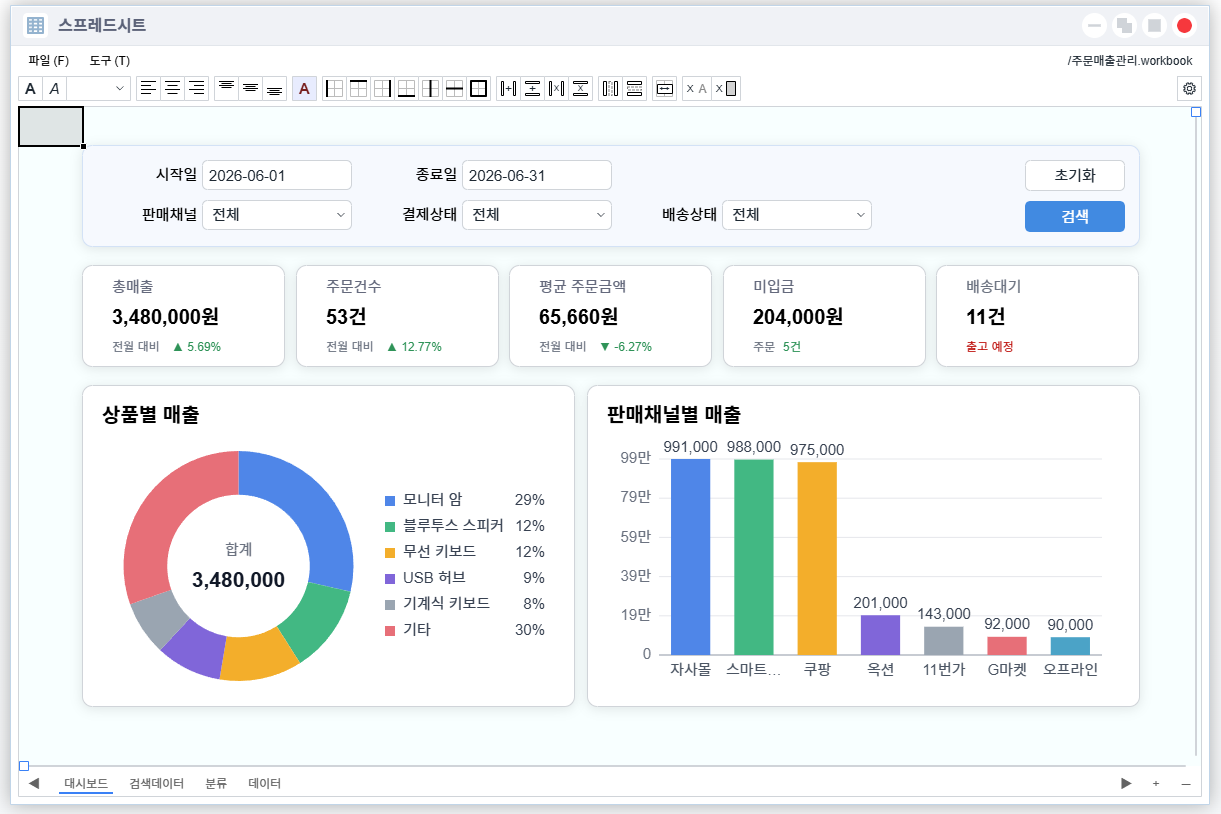Click the 총매출 3,480,000원 value
Screen dimensions: 1221x814
[166, 317]
